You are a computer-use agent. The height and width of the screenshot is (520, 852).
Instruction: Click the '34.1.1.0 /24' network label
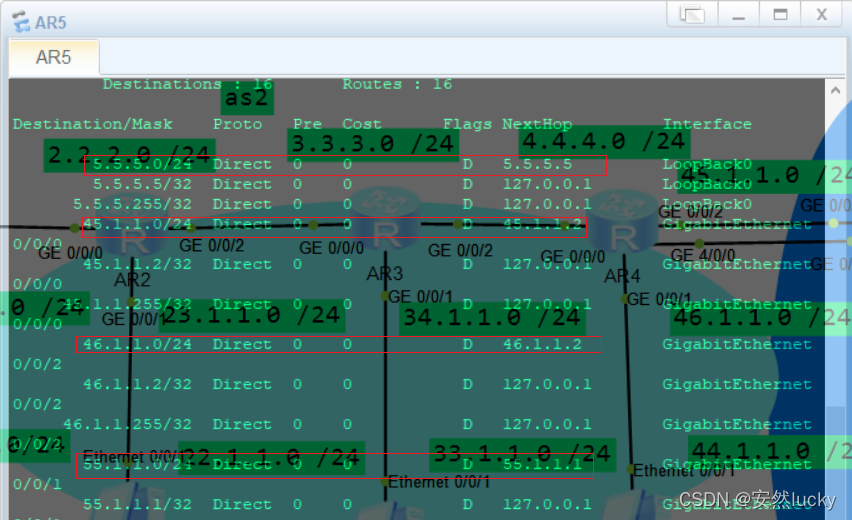(492, 317)
